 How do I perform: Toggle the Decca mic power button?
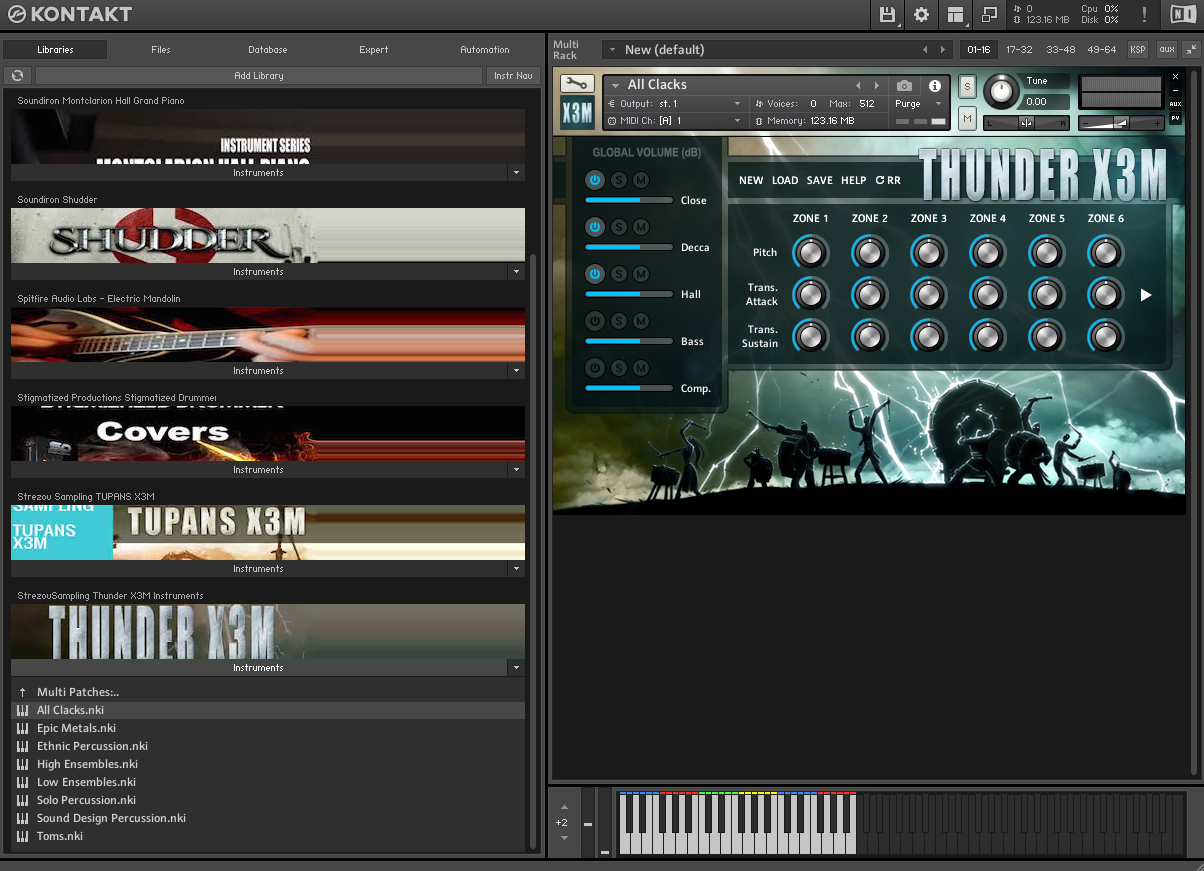click(x=595, y=227)
